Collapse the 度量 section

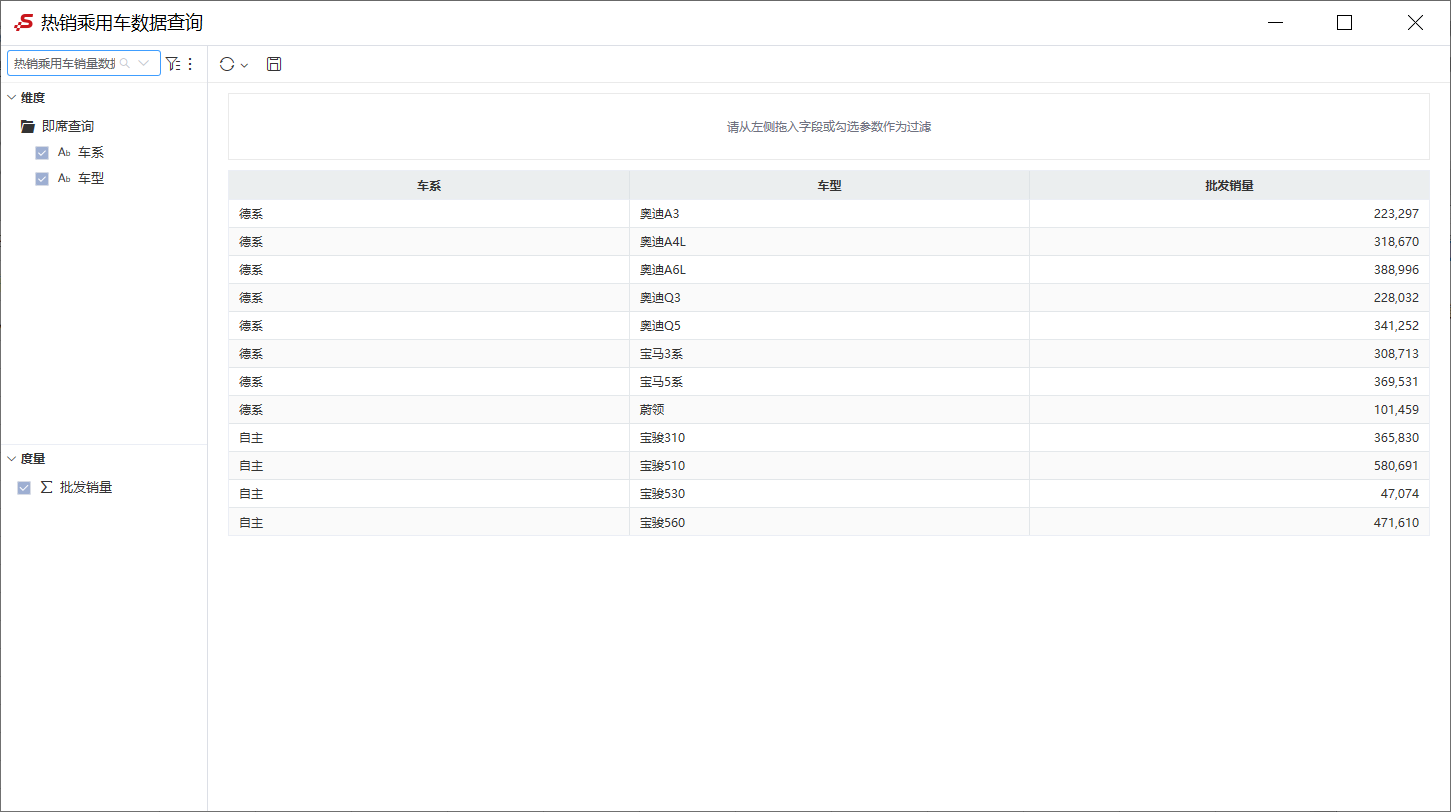pyautogui.click(x=12, y=459)
